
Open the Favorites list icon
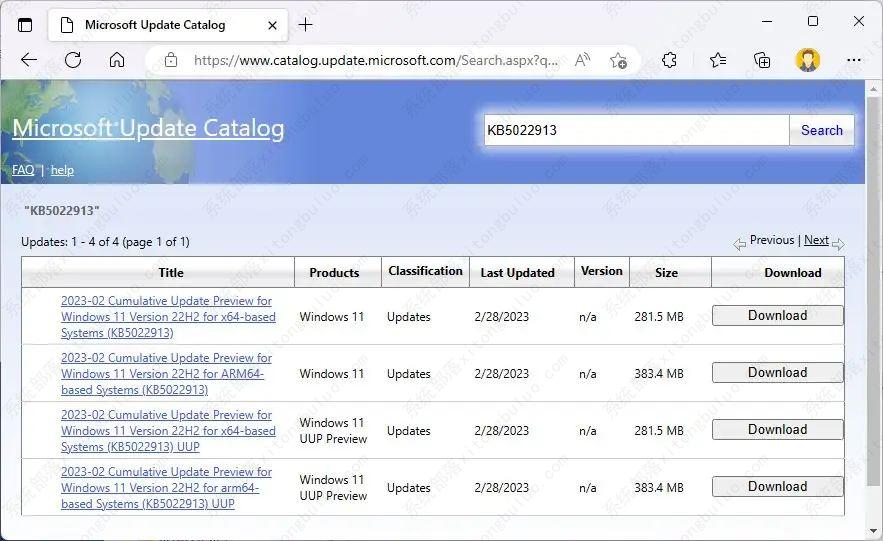coord(718,60)
